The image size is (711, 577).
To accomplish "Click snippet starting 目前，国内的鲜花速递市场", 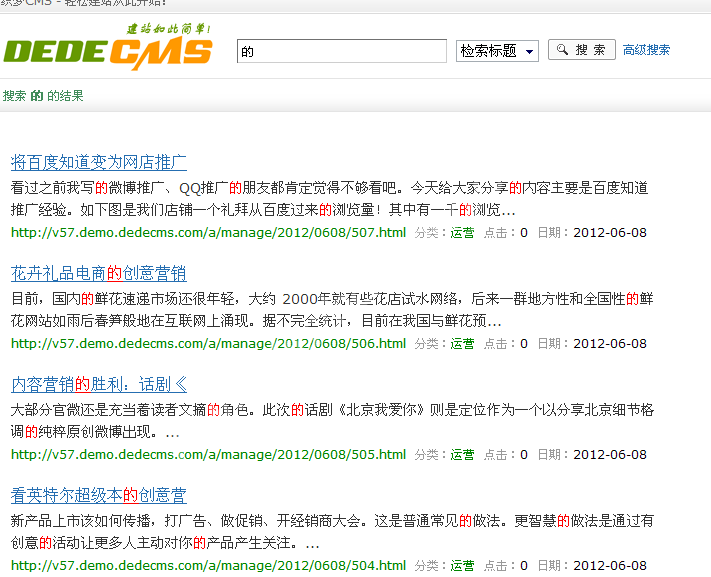I will coord(332,310).
